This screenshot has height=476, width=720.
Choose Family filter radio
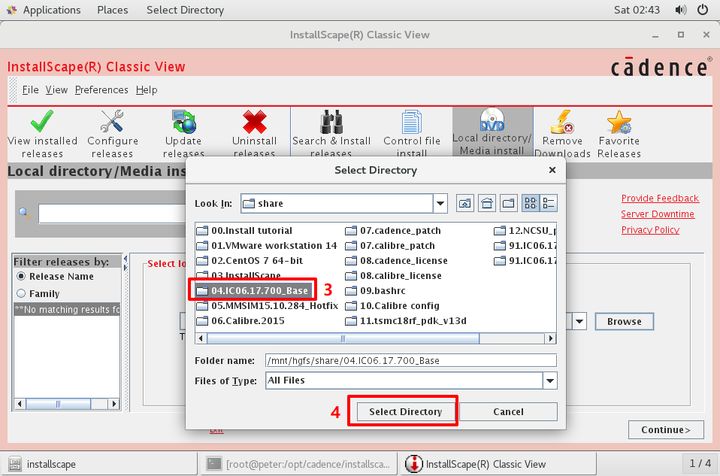(21, 293)
